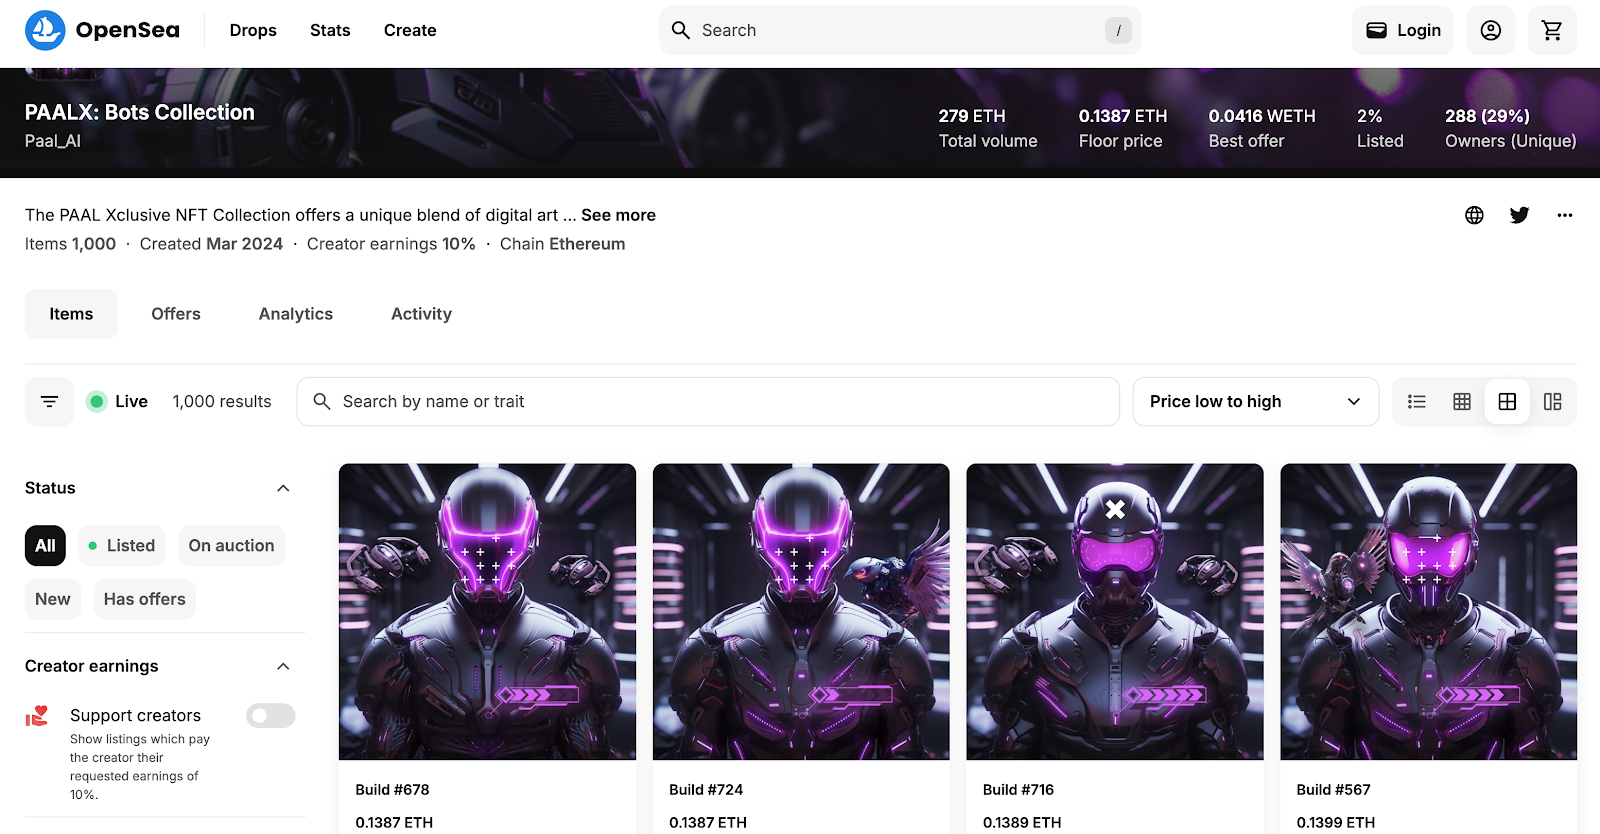Click the 0.1399 ETH price

[1336, 822]
